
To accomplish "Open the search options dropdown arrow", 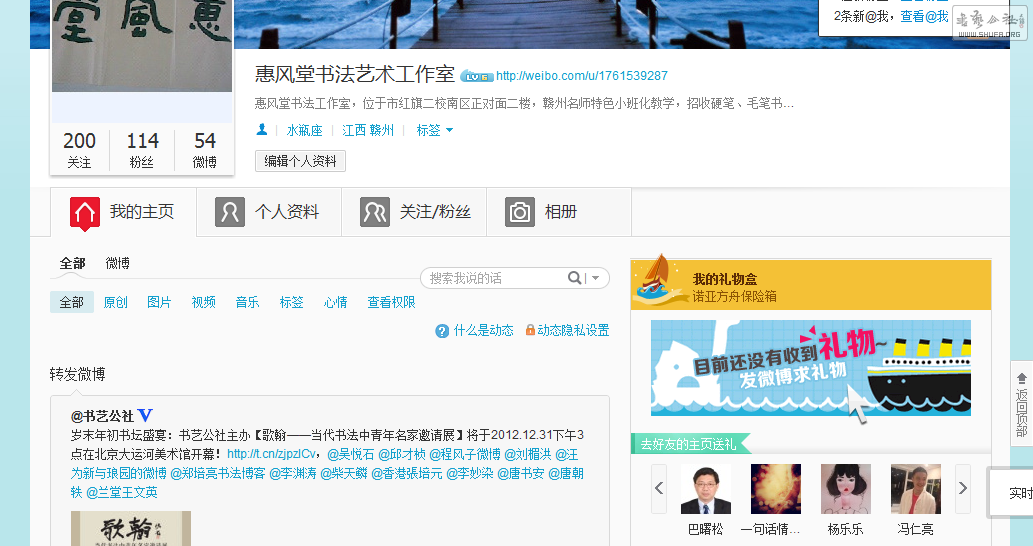I will pos(596,278).
